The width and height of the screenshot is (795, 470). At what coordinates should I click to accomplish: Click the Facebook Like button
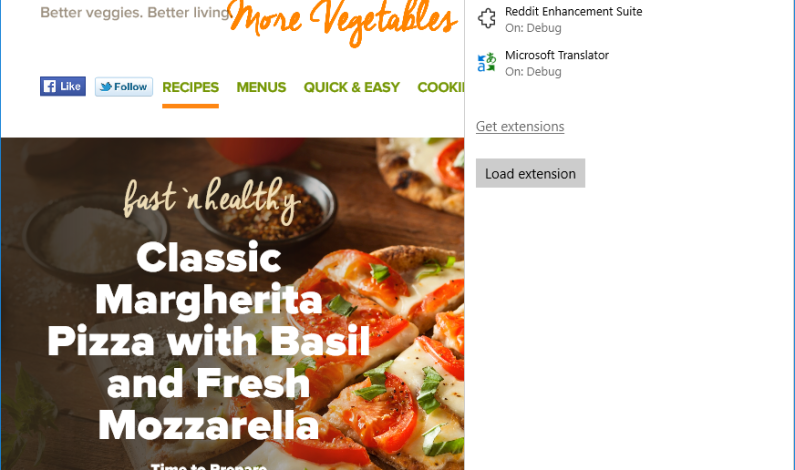[63, 86]
